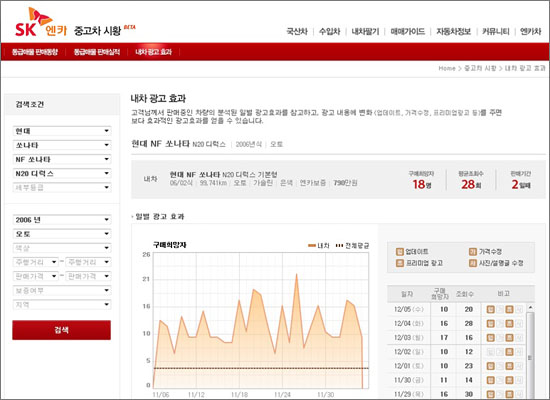Open the 2006 년 year dropdown
550x400 pixels.
point(62,220)
